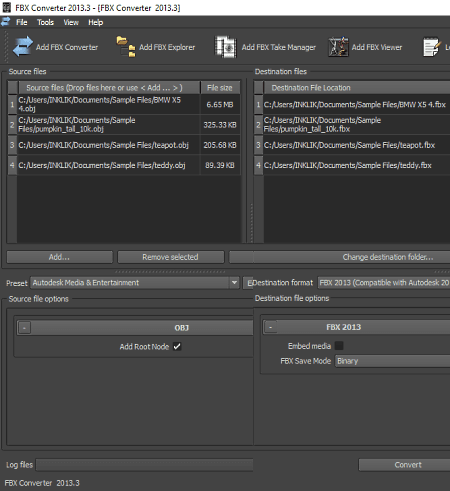450x491 pixels.
Task: Open the Tools menu
Action: [45, 22]
